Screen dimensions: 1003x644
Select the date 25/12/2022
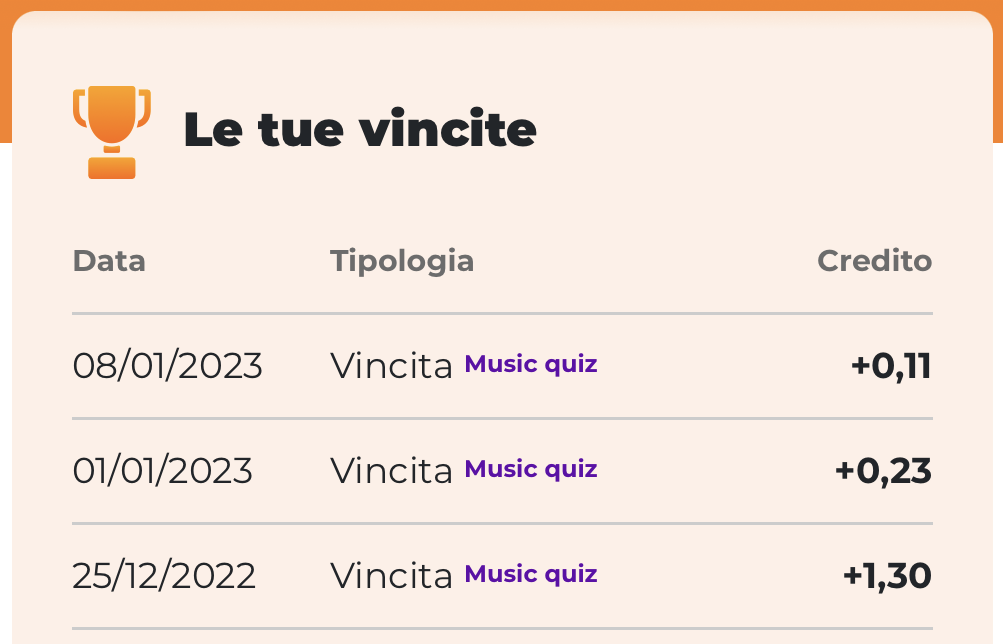(x=164, y=576)
